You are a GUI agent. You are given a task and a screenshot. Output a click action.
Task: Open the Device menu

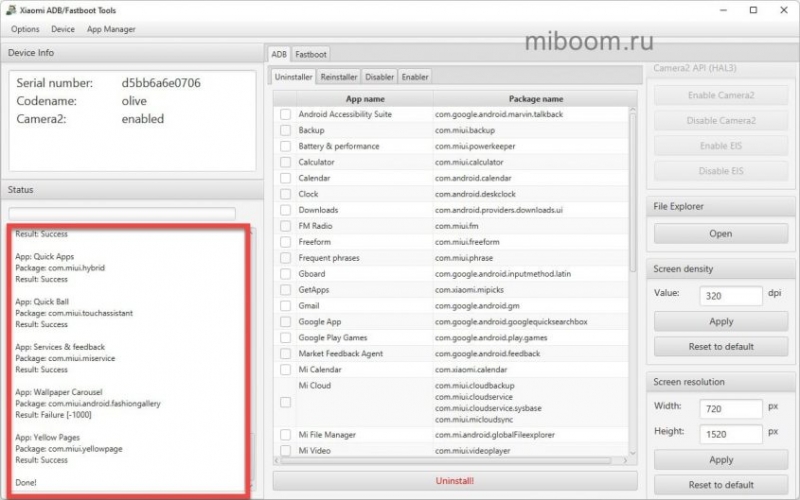coord(63,29)
